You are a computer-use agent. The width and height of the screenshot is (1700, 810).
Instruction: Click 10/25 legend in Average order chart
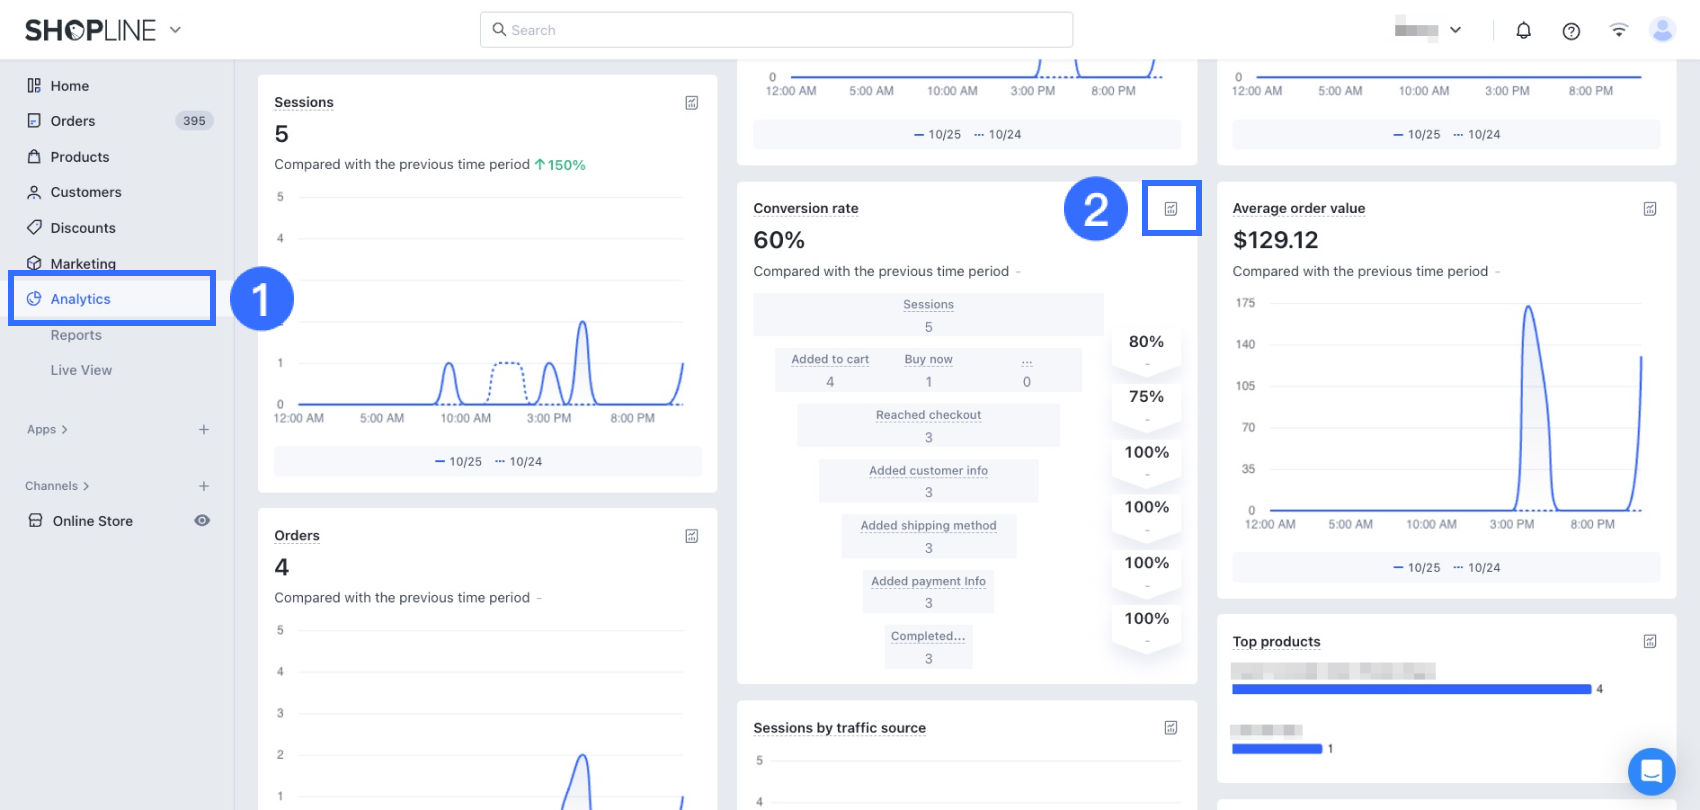[x=1417, y=568]
